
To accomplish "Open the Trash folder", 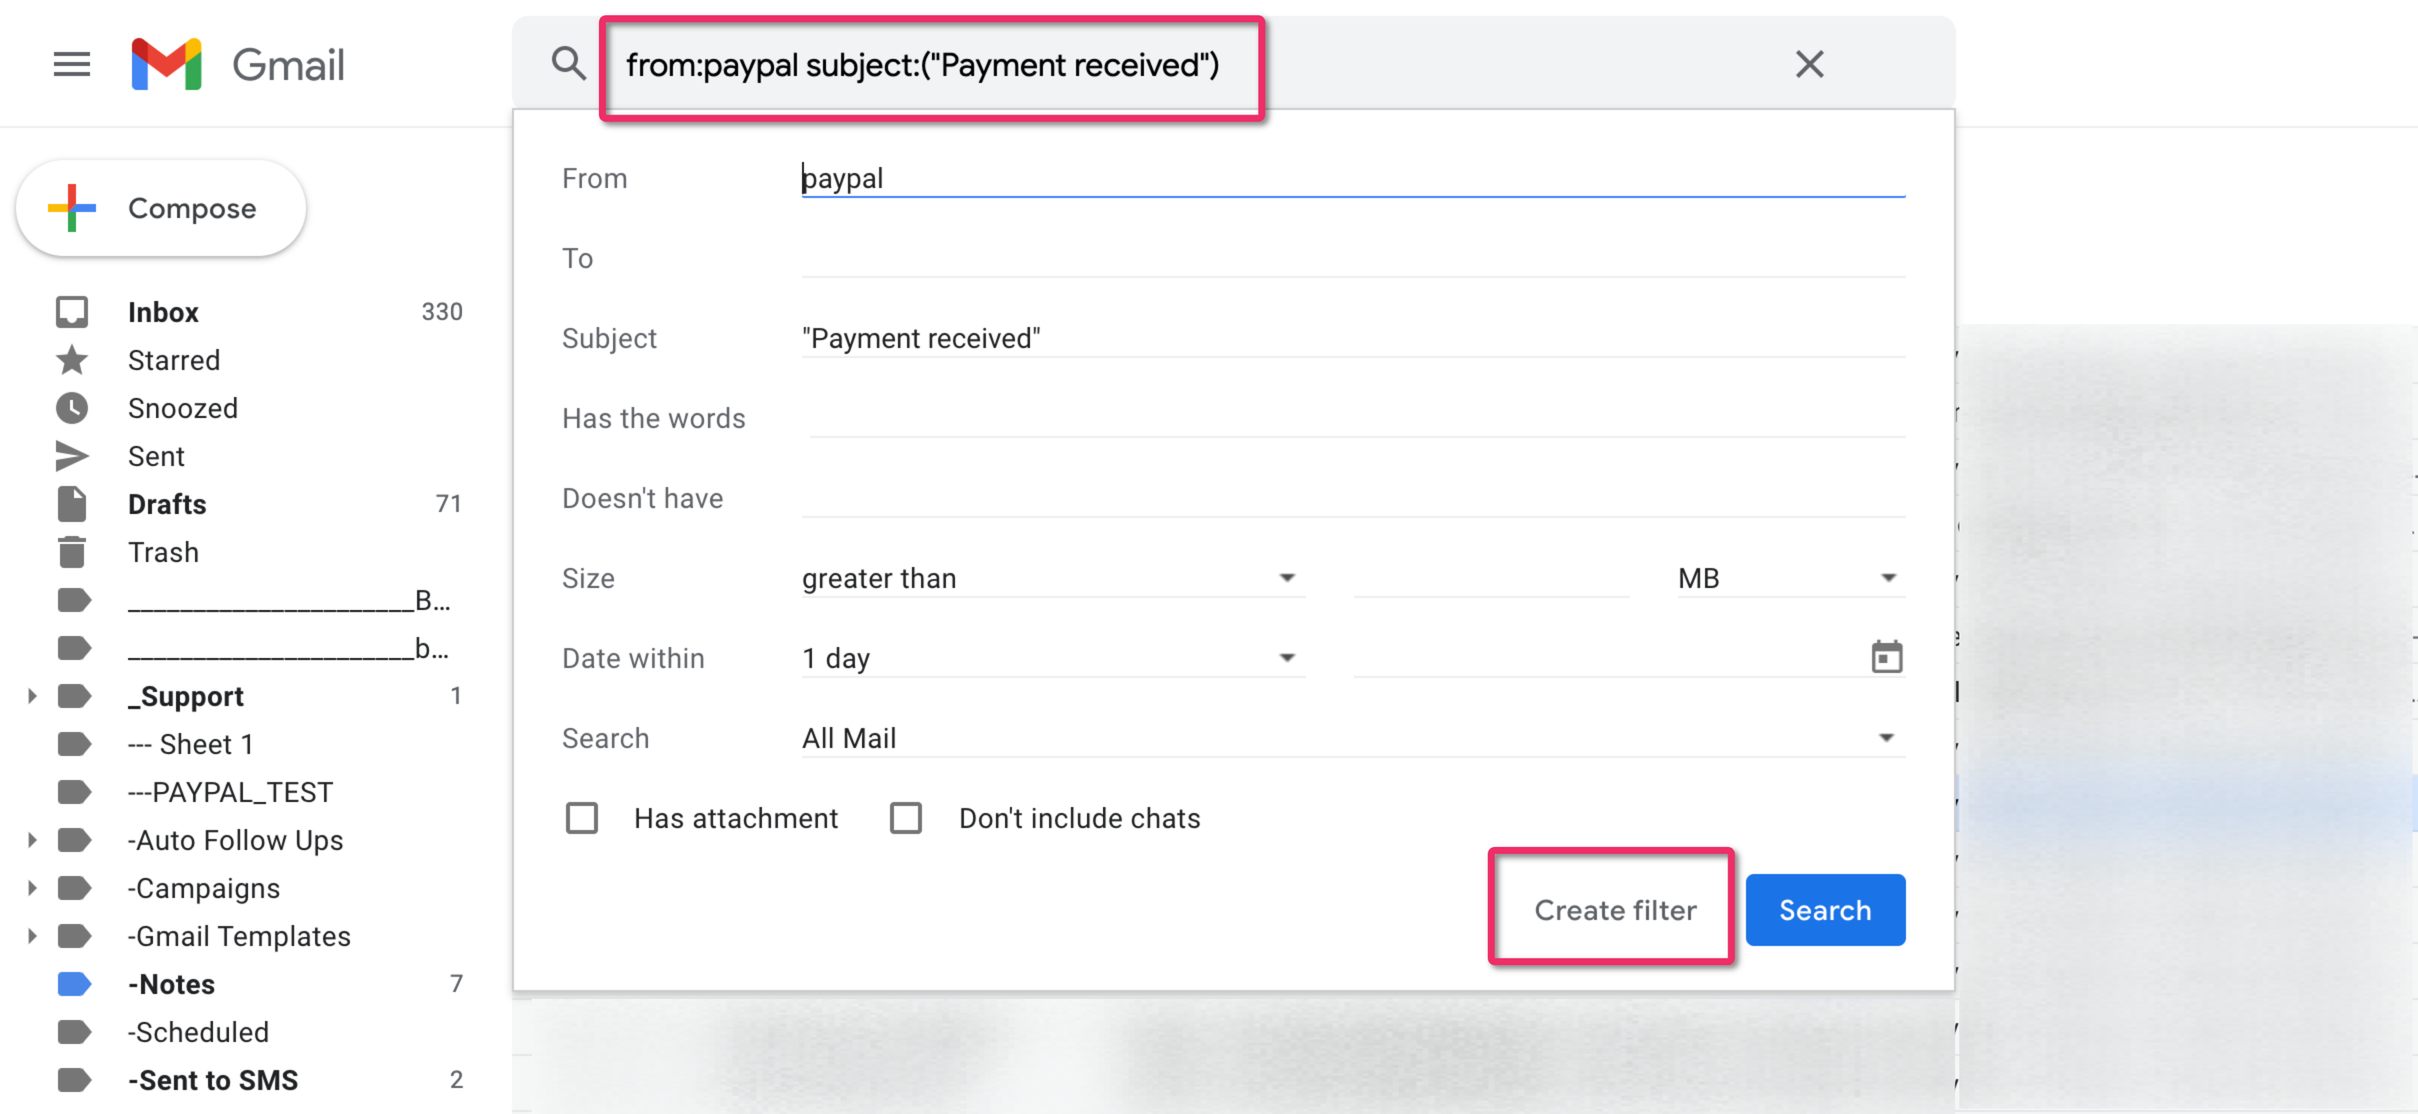I will [163, 552].
